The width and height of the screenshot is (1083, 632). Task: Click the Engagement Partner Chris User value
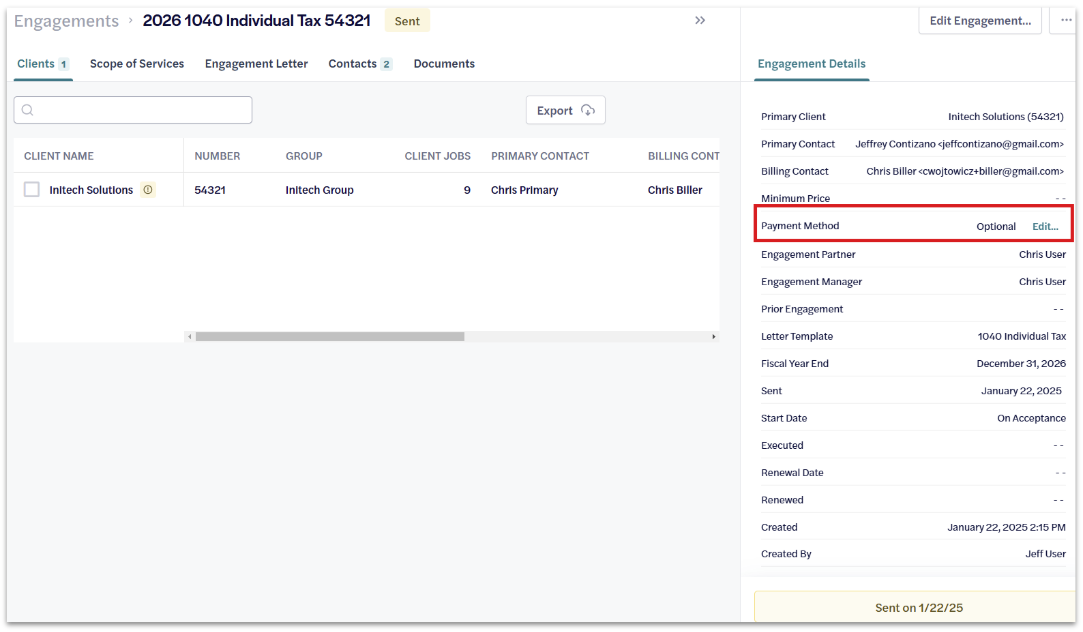pyautogui.click(x=1042, y=255)
